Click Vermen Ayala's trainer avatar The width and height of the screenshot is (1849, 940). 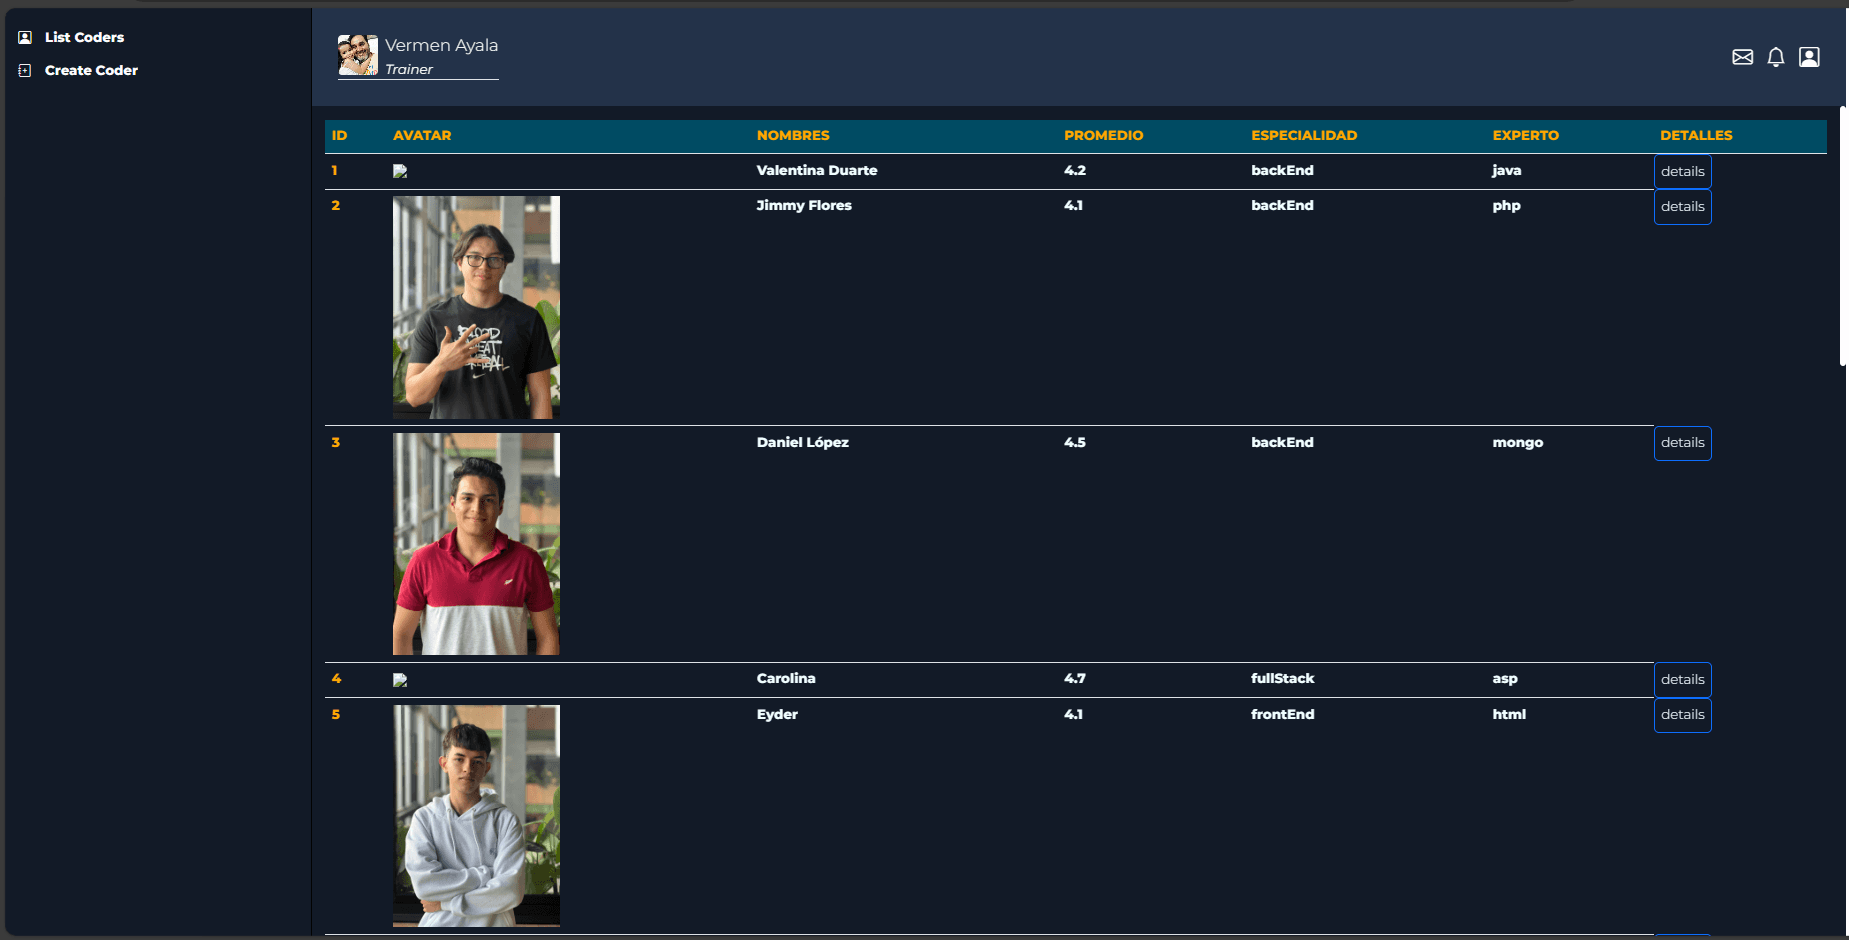coord(357,55)
